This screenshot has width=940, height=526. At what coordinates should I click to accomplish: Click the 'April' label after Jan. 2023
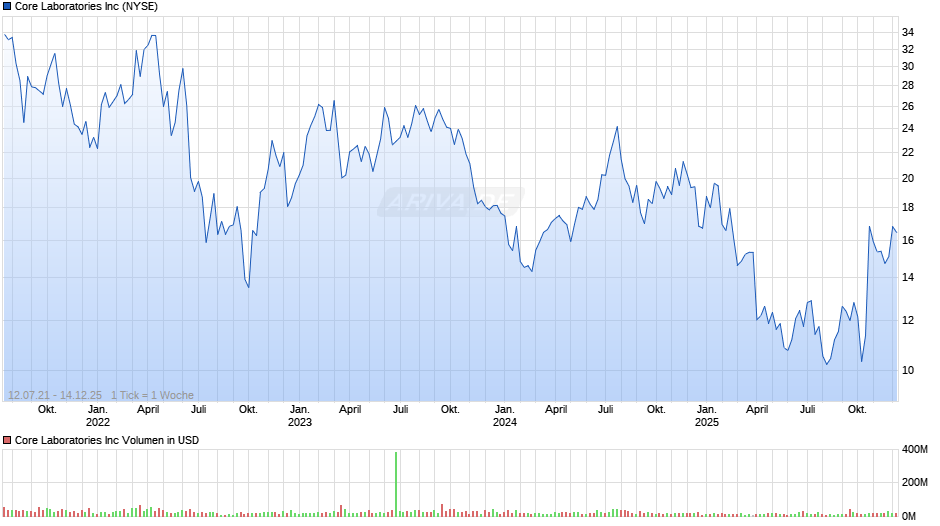click(x=350, y=410)
